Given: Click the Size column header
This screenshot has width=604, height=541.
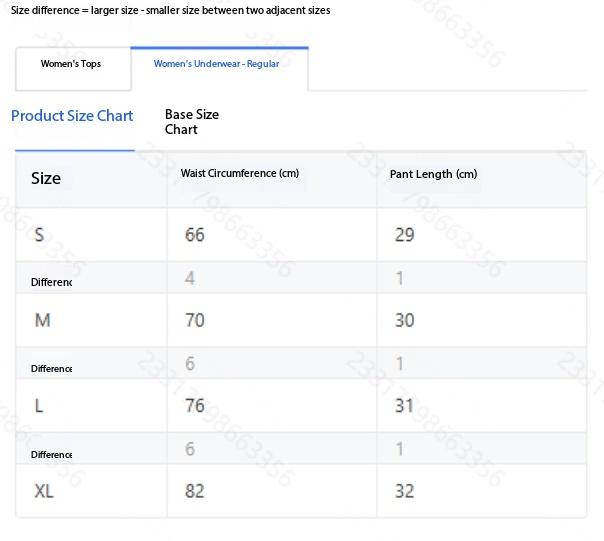Looking at the screenshot, I should pyautogui.click(x=46, y=178).
